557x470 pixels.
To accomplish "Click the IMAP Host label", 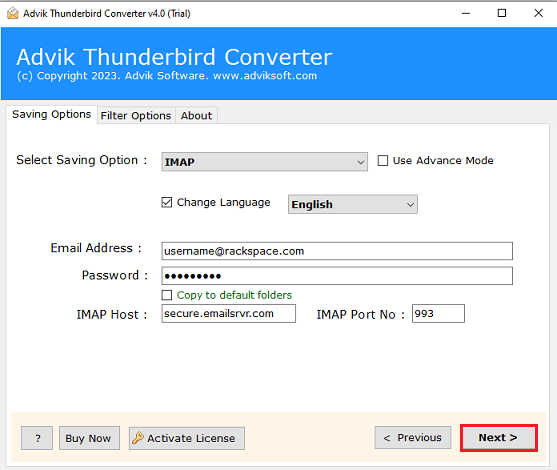I will click(x=112, y=314).
